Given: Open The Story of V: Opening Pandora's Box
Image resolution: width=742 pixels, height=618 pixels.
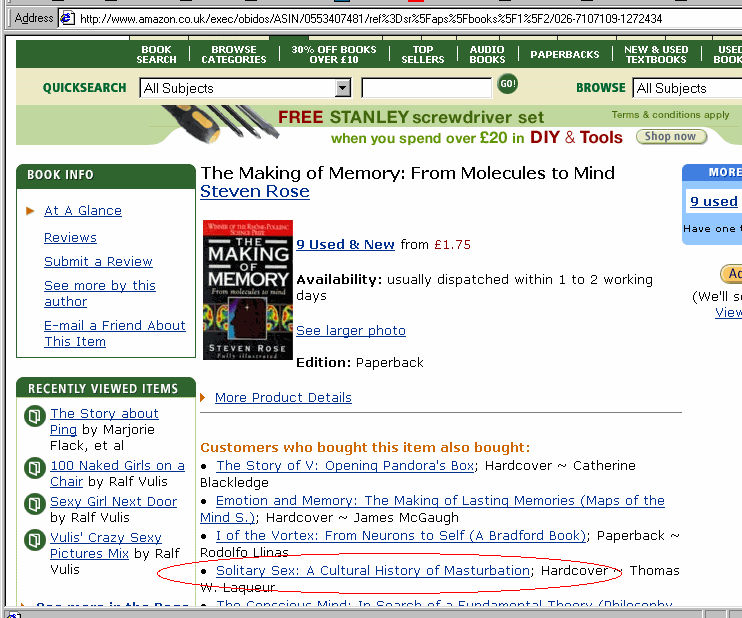Looking at the screenshot, I should click(345, 466).
